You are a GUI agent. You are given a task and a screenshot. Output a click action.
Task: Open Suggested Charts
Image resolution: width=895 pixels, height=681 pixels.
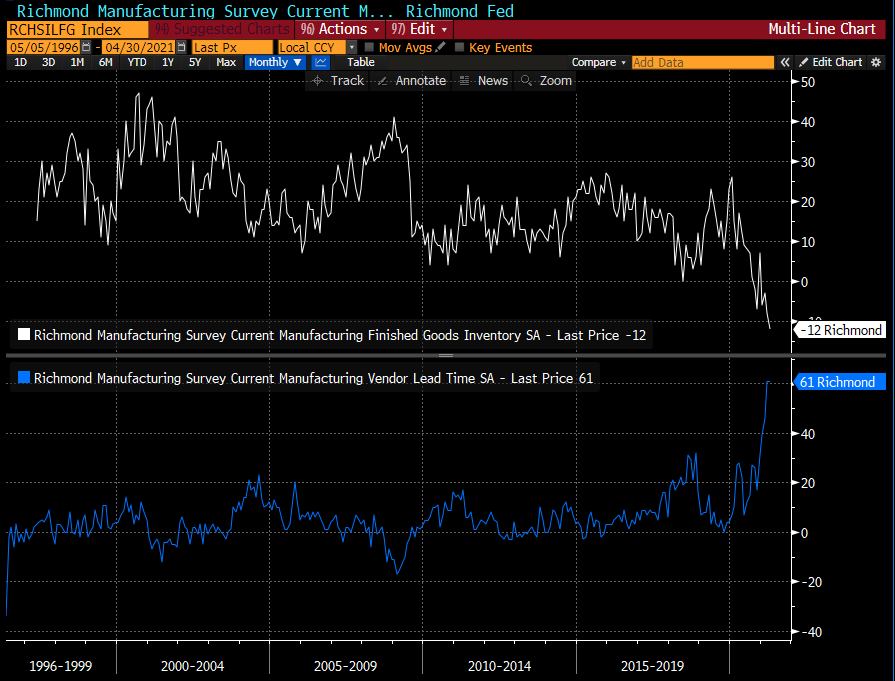(222, 29)
